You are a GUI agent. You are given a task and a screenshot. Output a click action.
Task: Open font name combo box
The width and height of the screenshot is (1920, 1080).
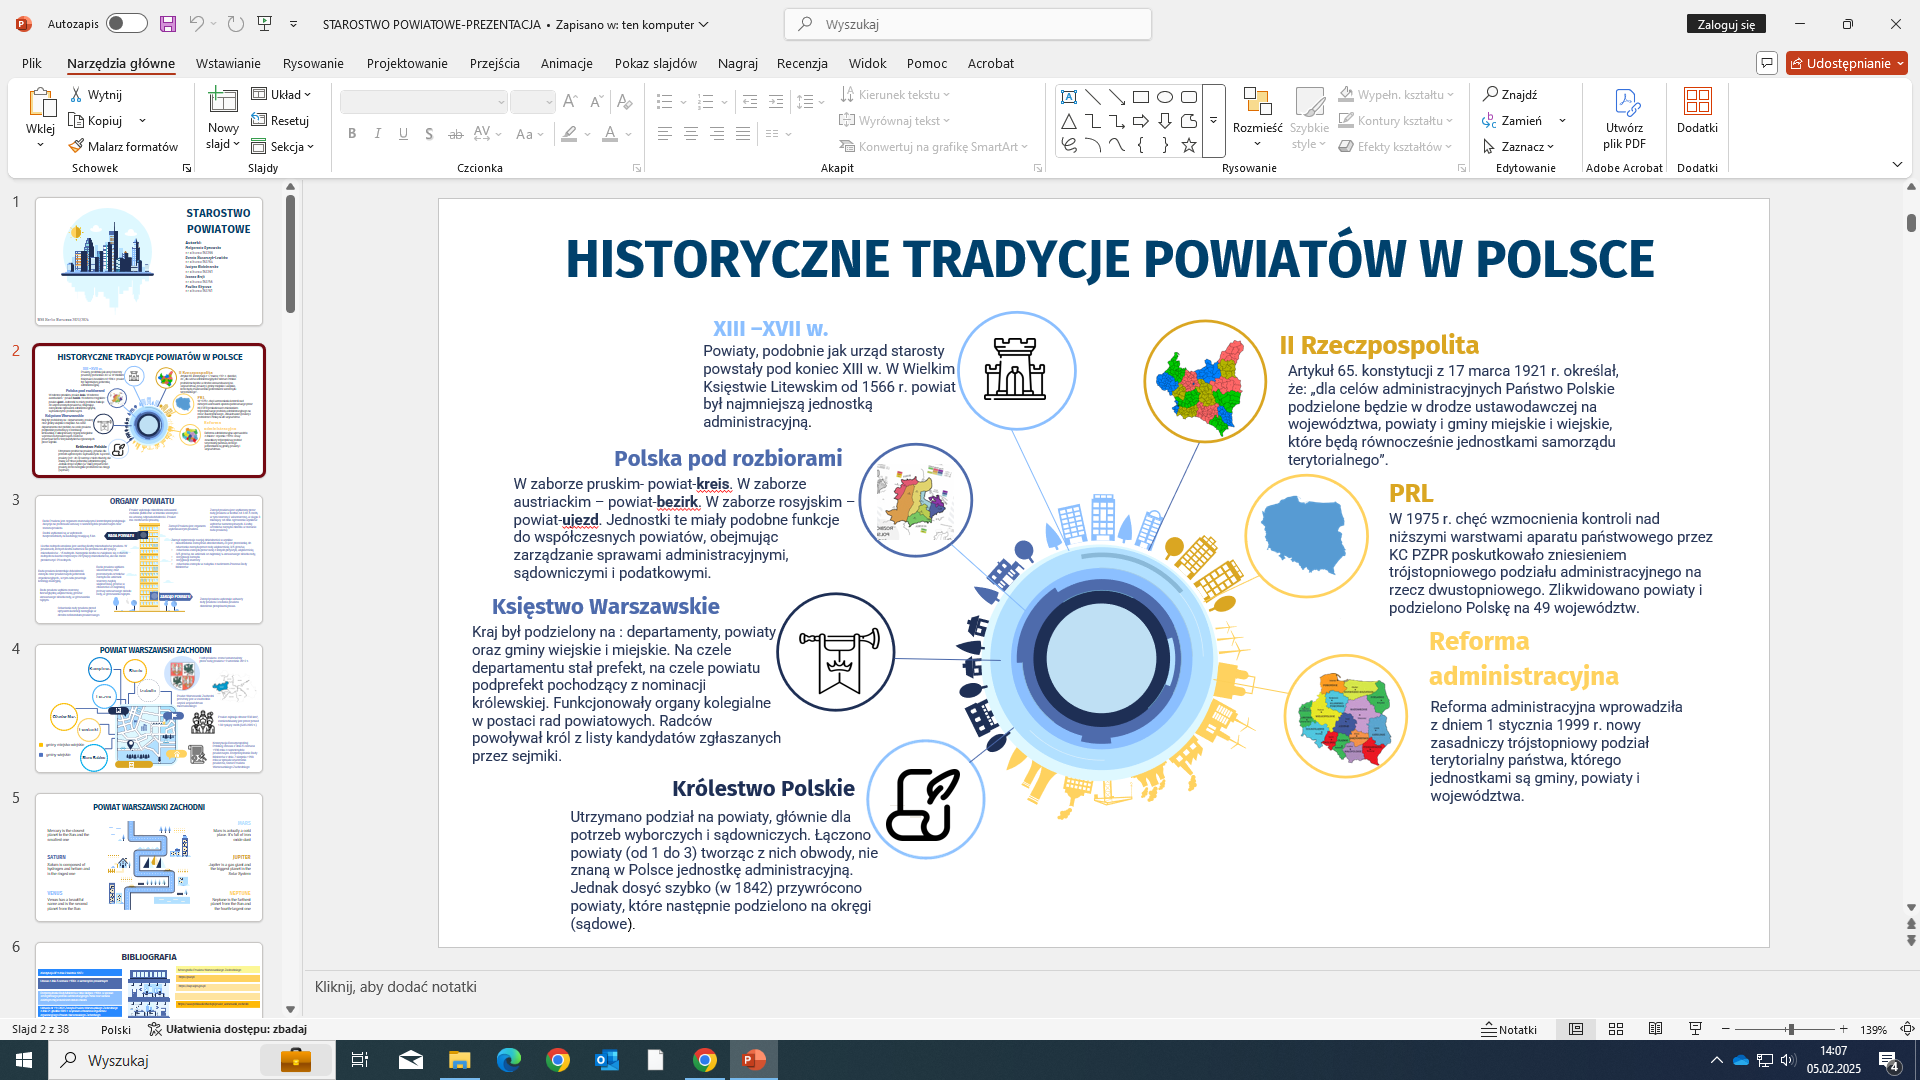pyautogui.click(x=424, y=102)
